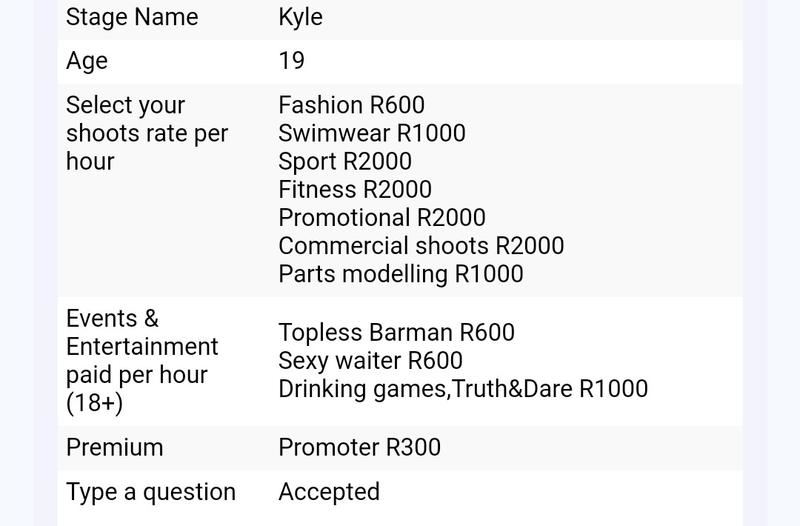Click the Fashion R600 rate
Image resolution: width=800 pixels, height=526 pixels.
coord(352,105)
